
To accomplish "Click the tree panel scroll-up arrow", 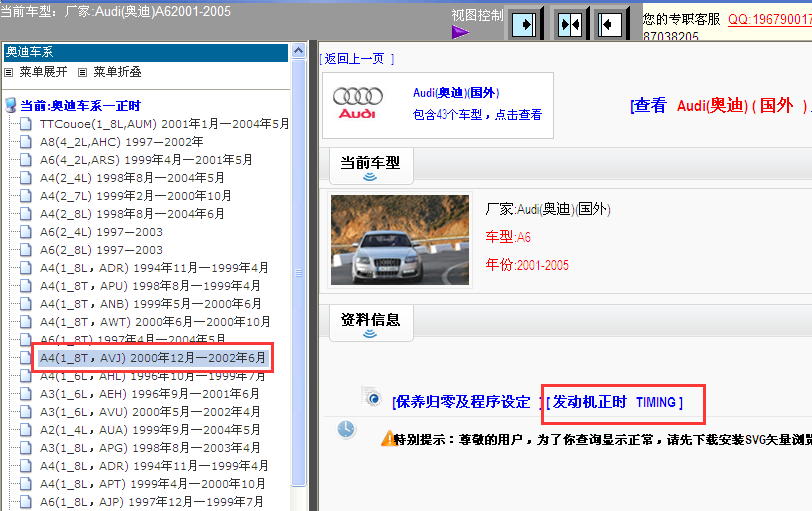I will [298, 51].
